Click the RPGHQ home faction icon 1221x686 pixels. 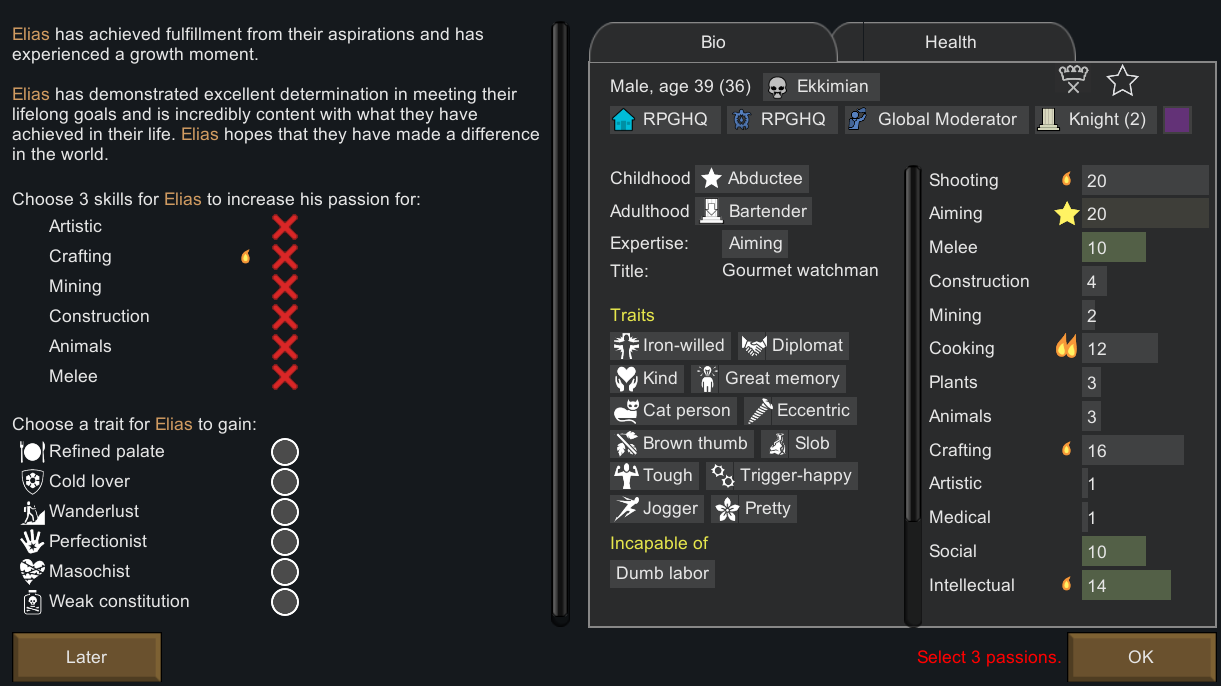pyautogui.click(x=624, y=120)
